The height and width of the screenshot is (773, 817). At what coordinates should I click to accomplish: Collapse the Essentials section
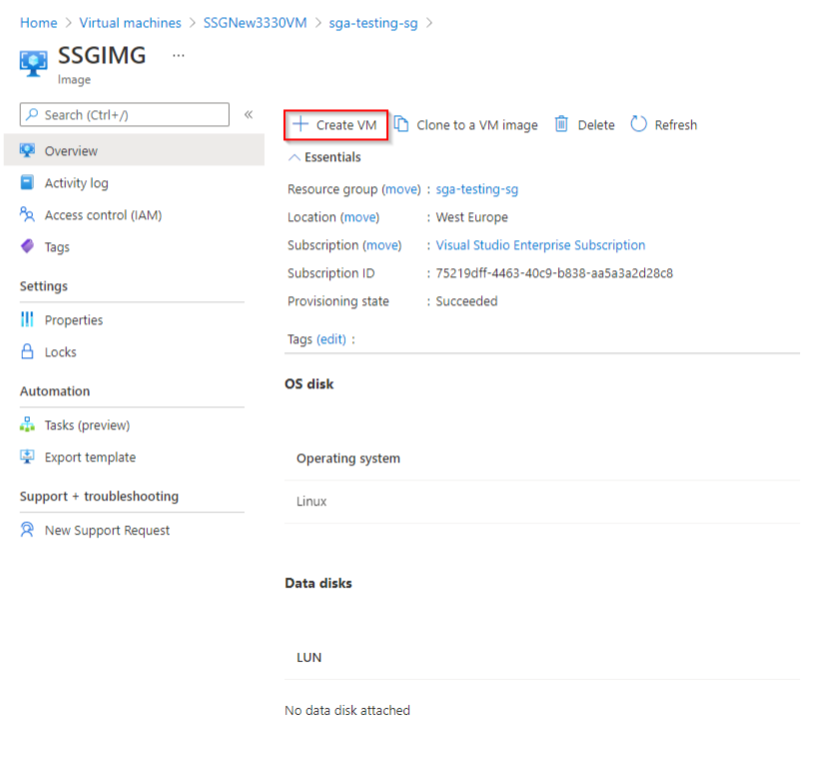tap(294, 157)
